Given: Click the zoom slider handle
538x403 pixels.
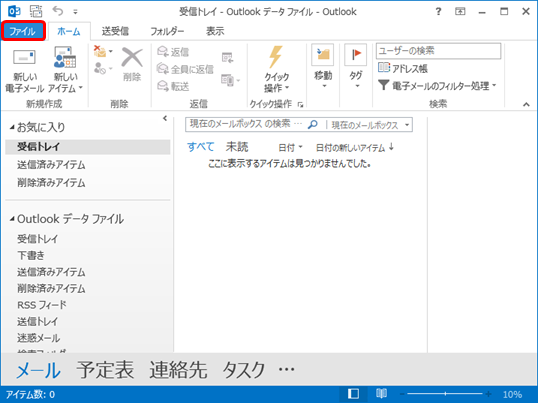Looking at the screenshot, I should [445, 394].
